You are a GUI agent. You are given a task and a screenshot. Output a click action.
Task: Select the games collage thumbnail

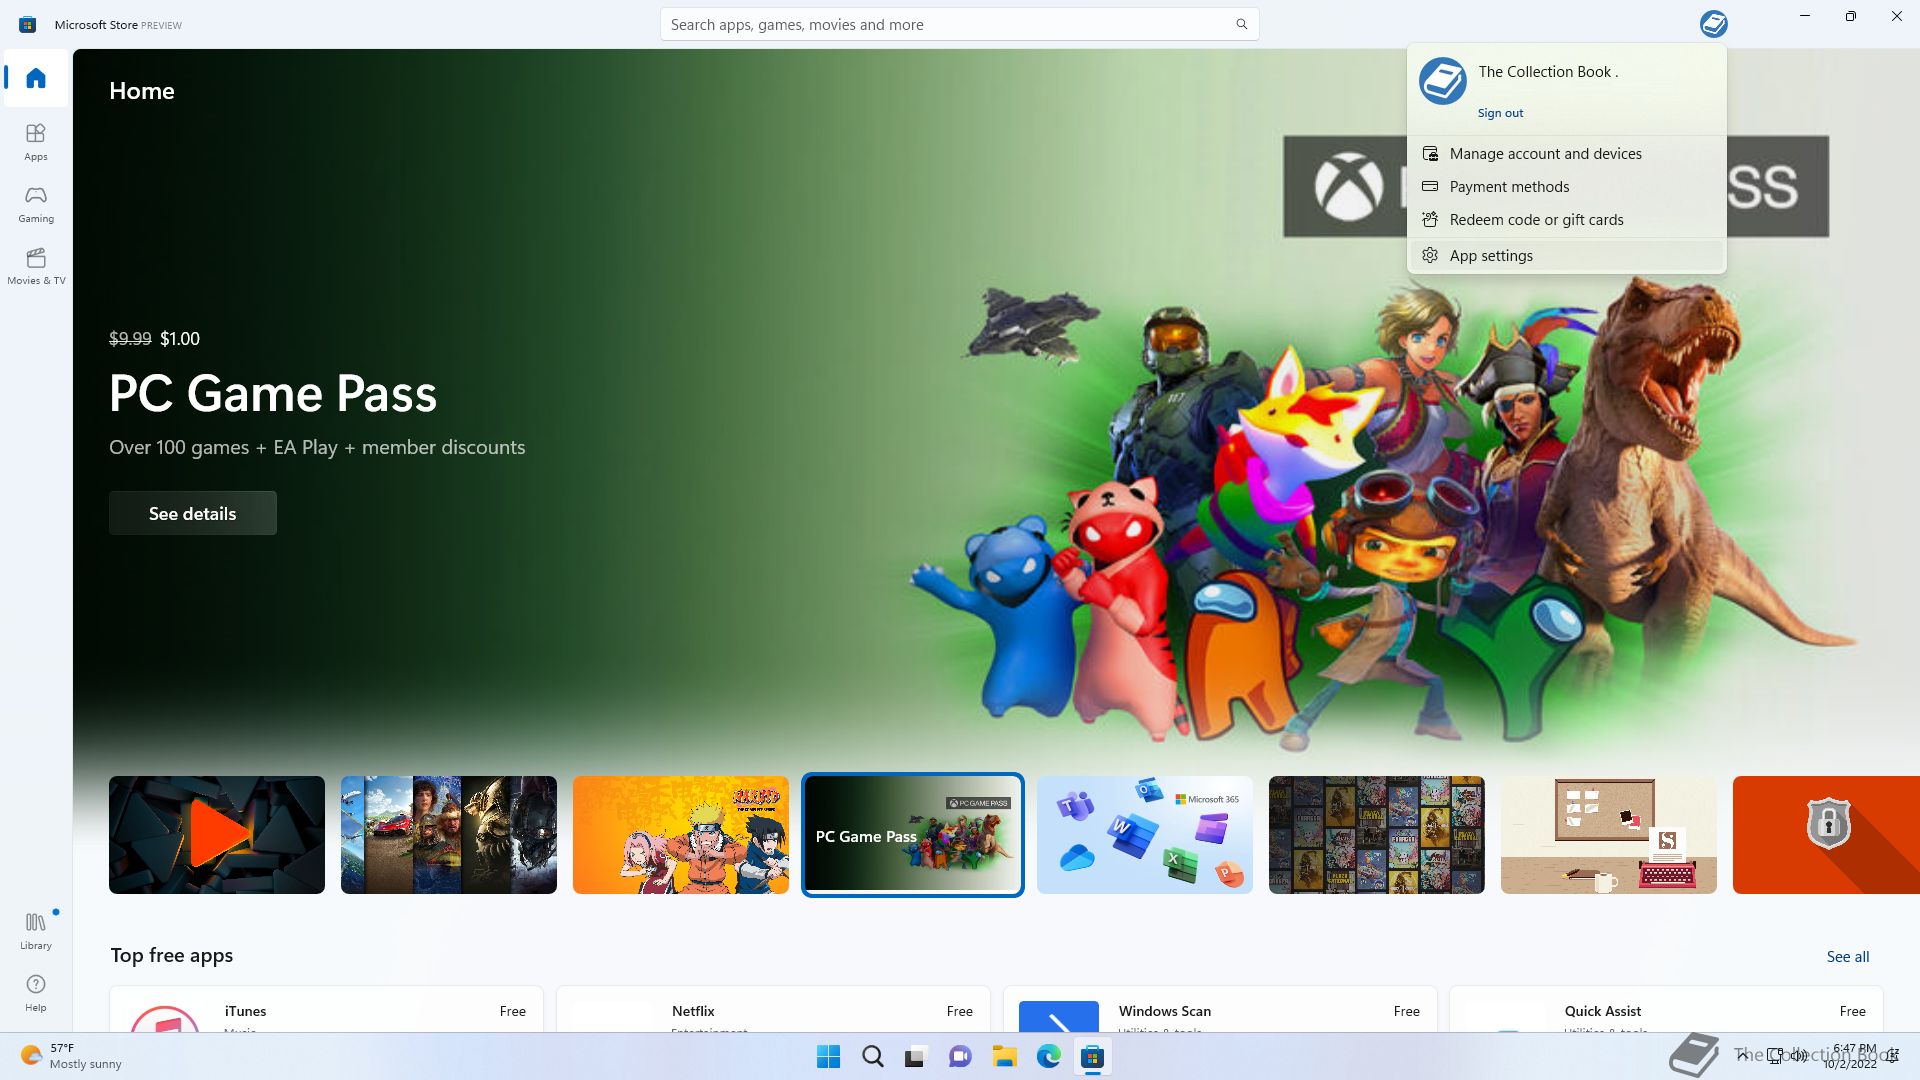(449, 835)
